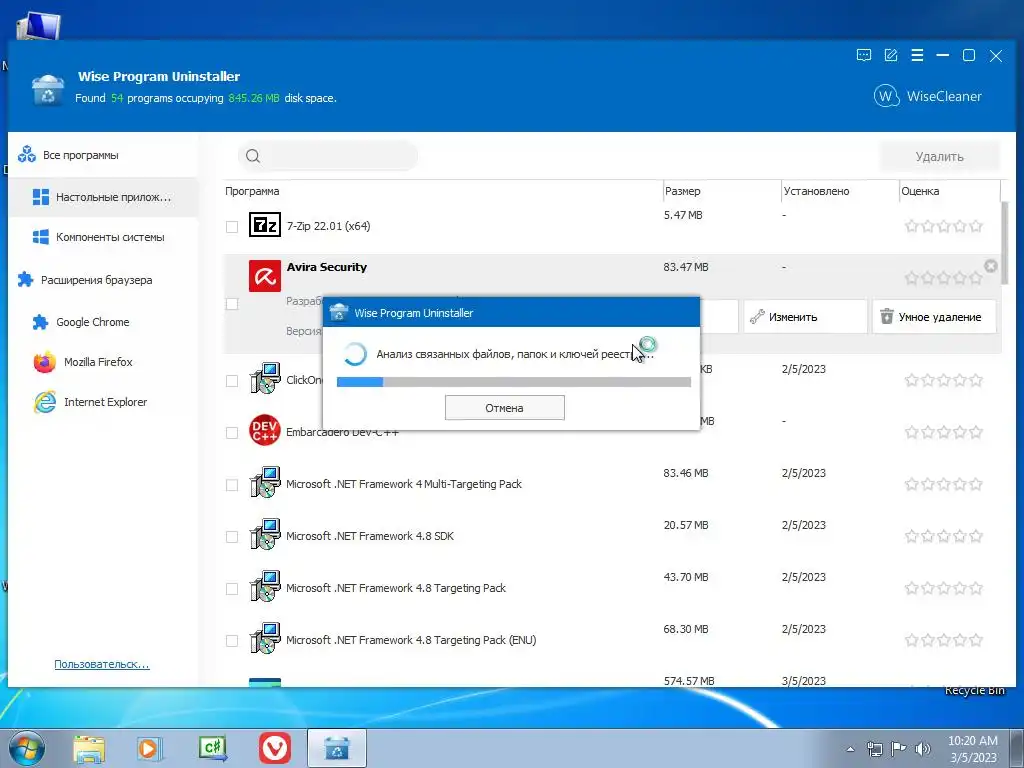Open the Пользовательск... link

[102, 664]
